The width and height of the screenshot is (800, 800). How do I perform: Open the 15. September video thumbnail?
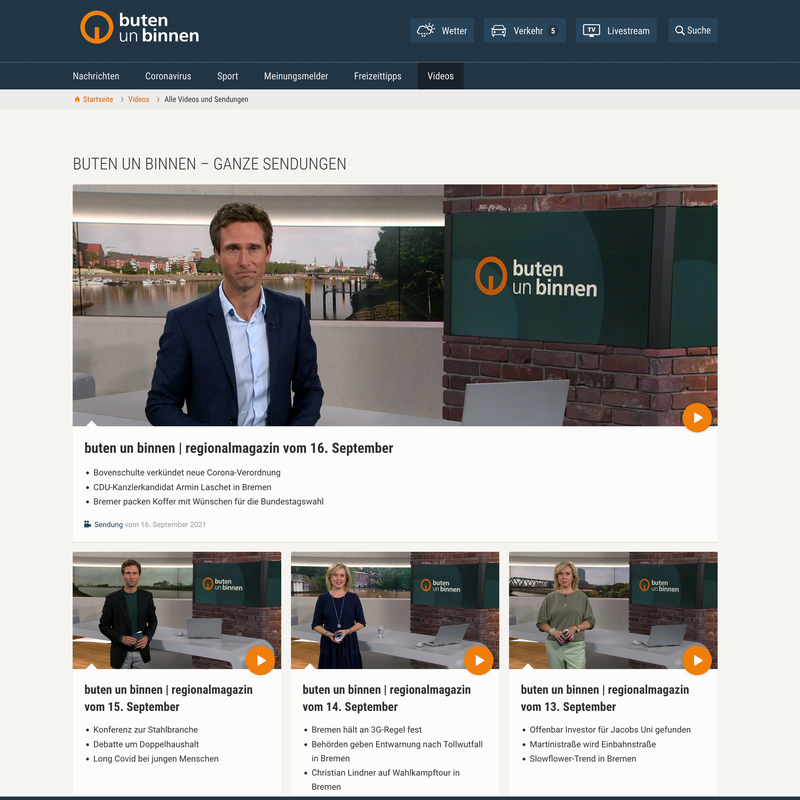click(x=177, y=610)
